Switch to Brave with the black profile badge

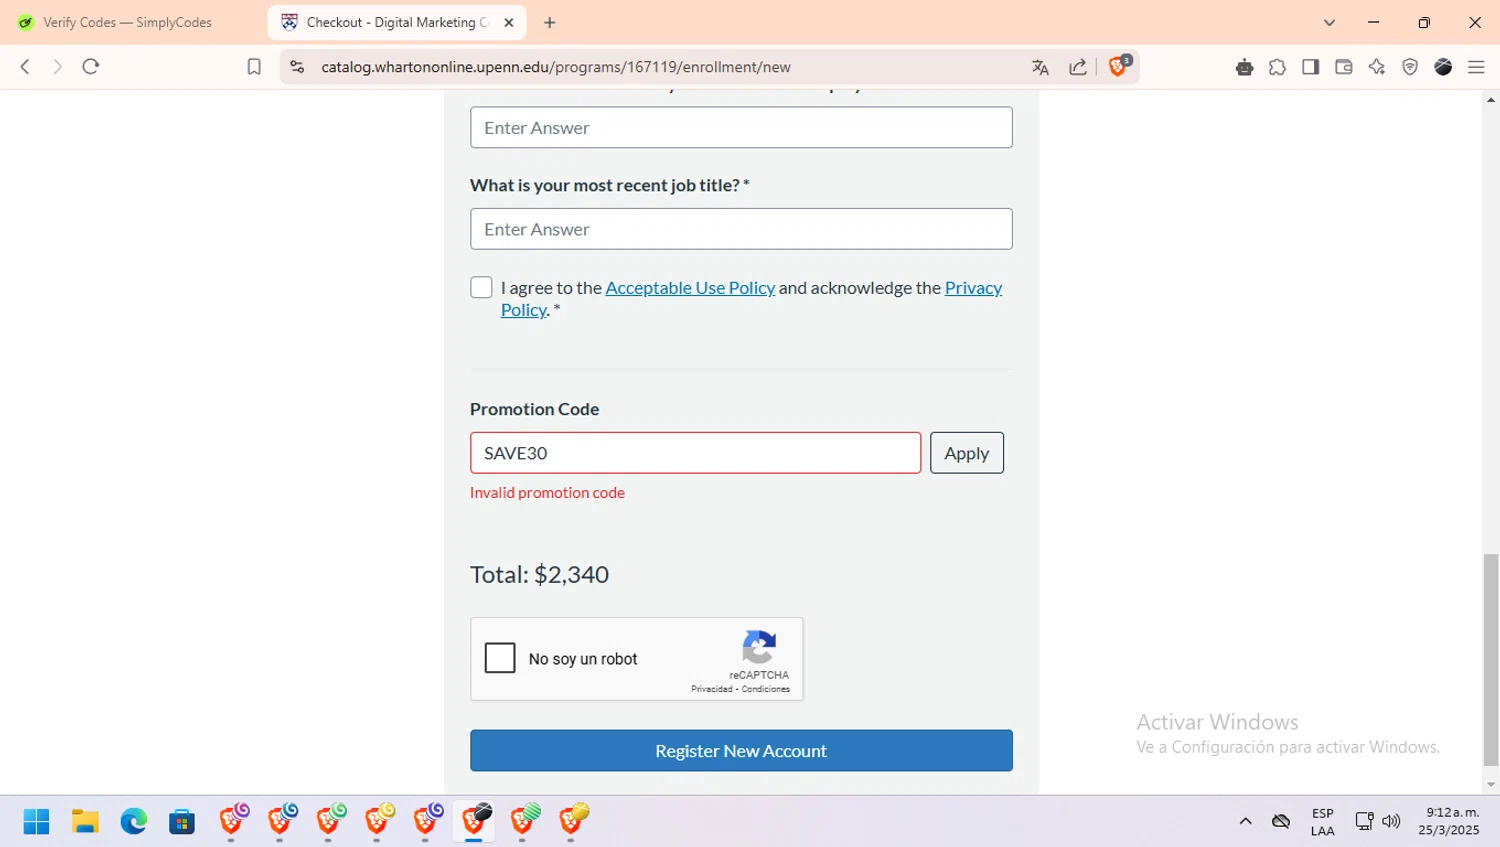(x=475, y=820)
